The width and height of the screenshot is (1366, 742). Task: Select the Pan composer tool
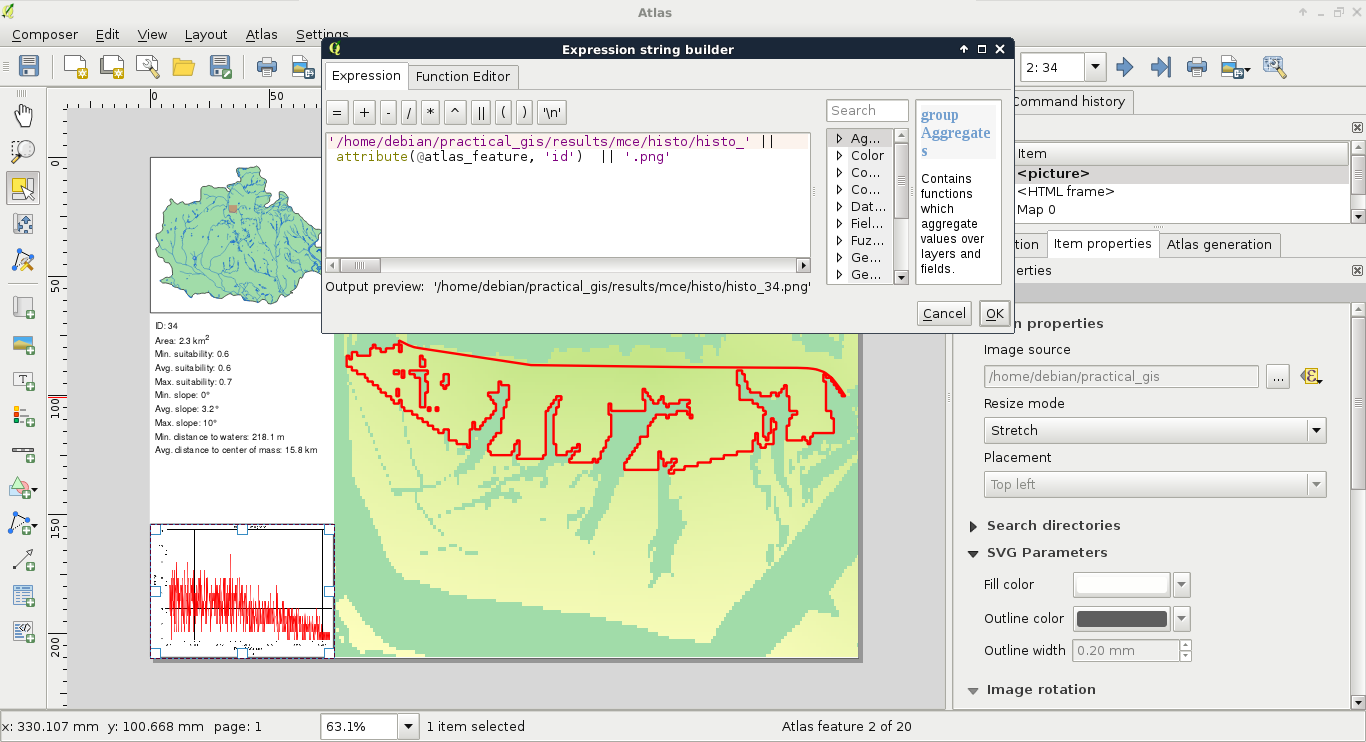pyautogui.click(x=23, y=115)
